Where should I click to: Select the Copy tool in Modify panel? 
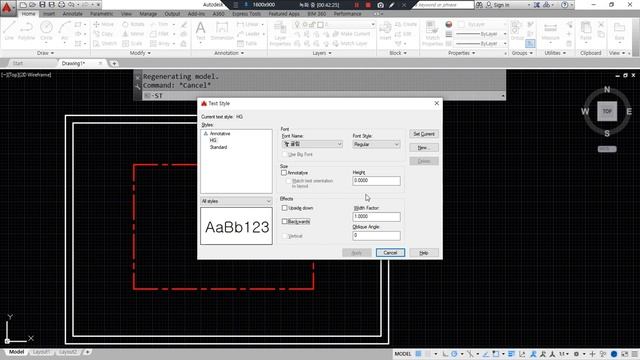click(x=103, y=34)
